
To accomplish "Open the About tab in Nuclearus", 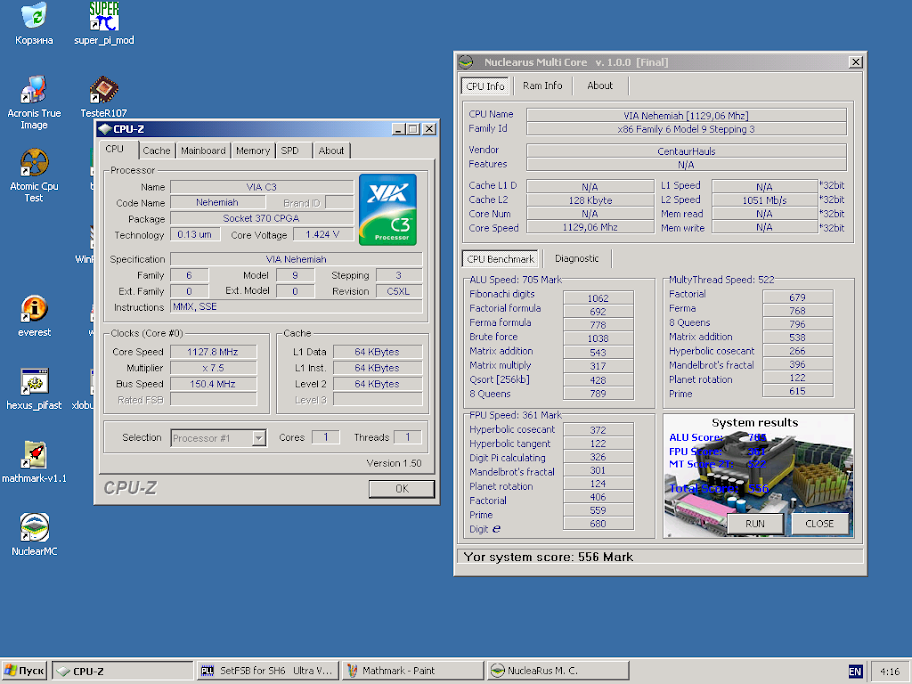I will coord(600,86).
